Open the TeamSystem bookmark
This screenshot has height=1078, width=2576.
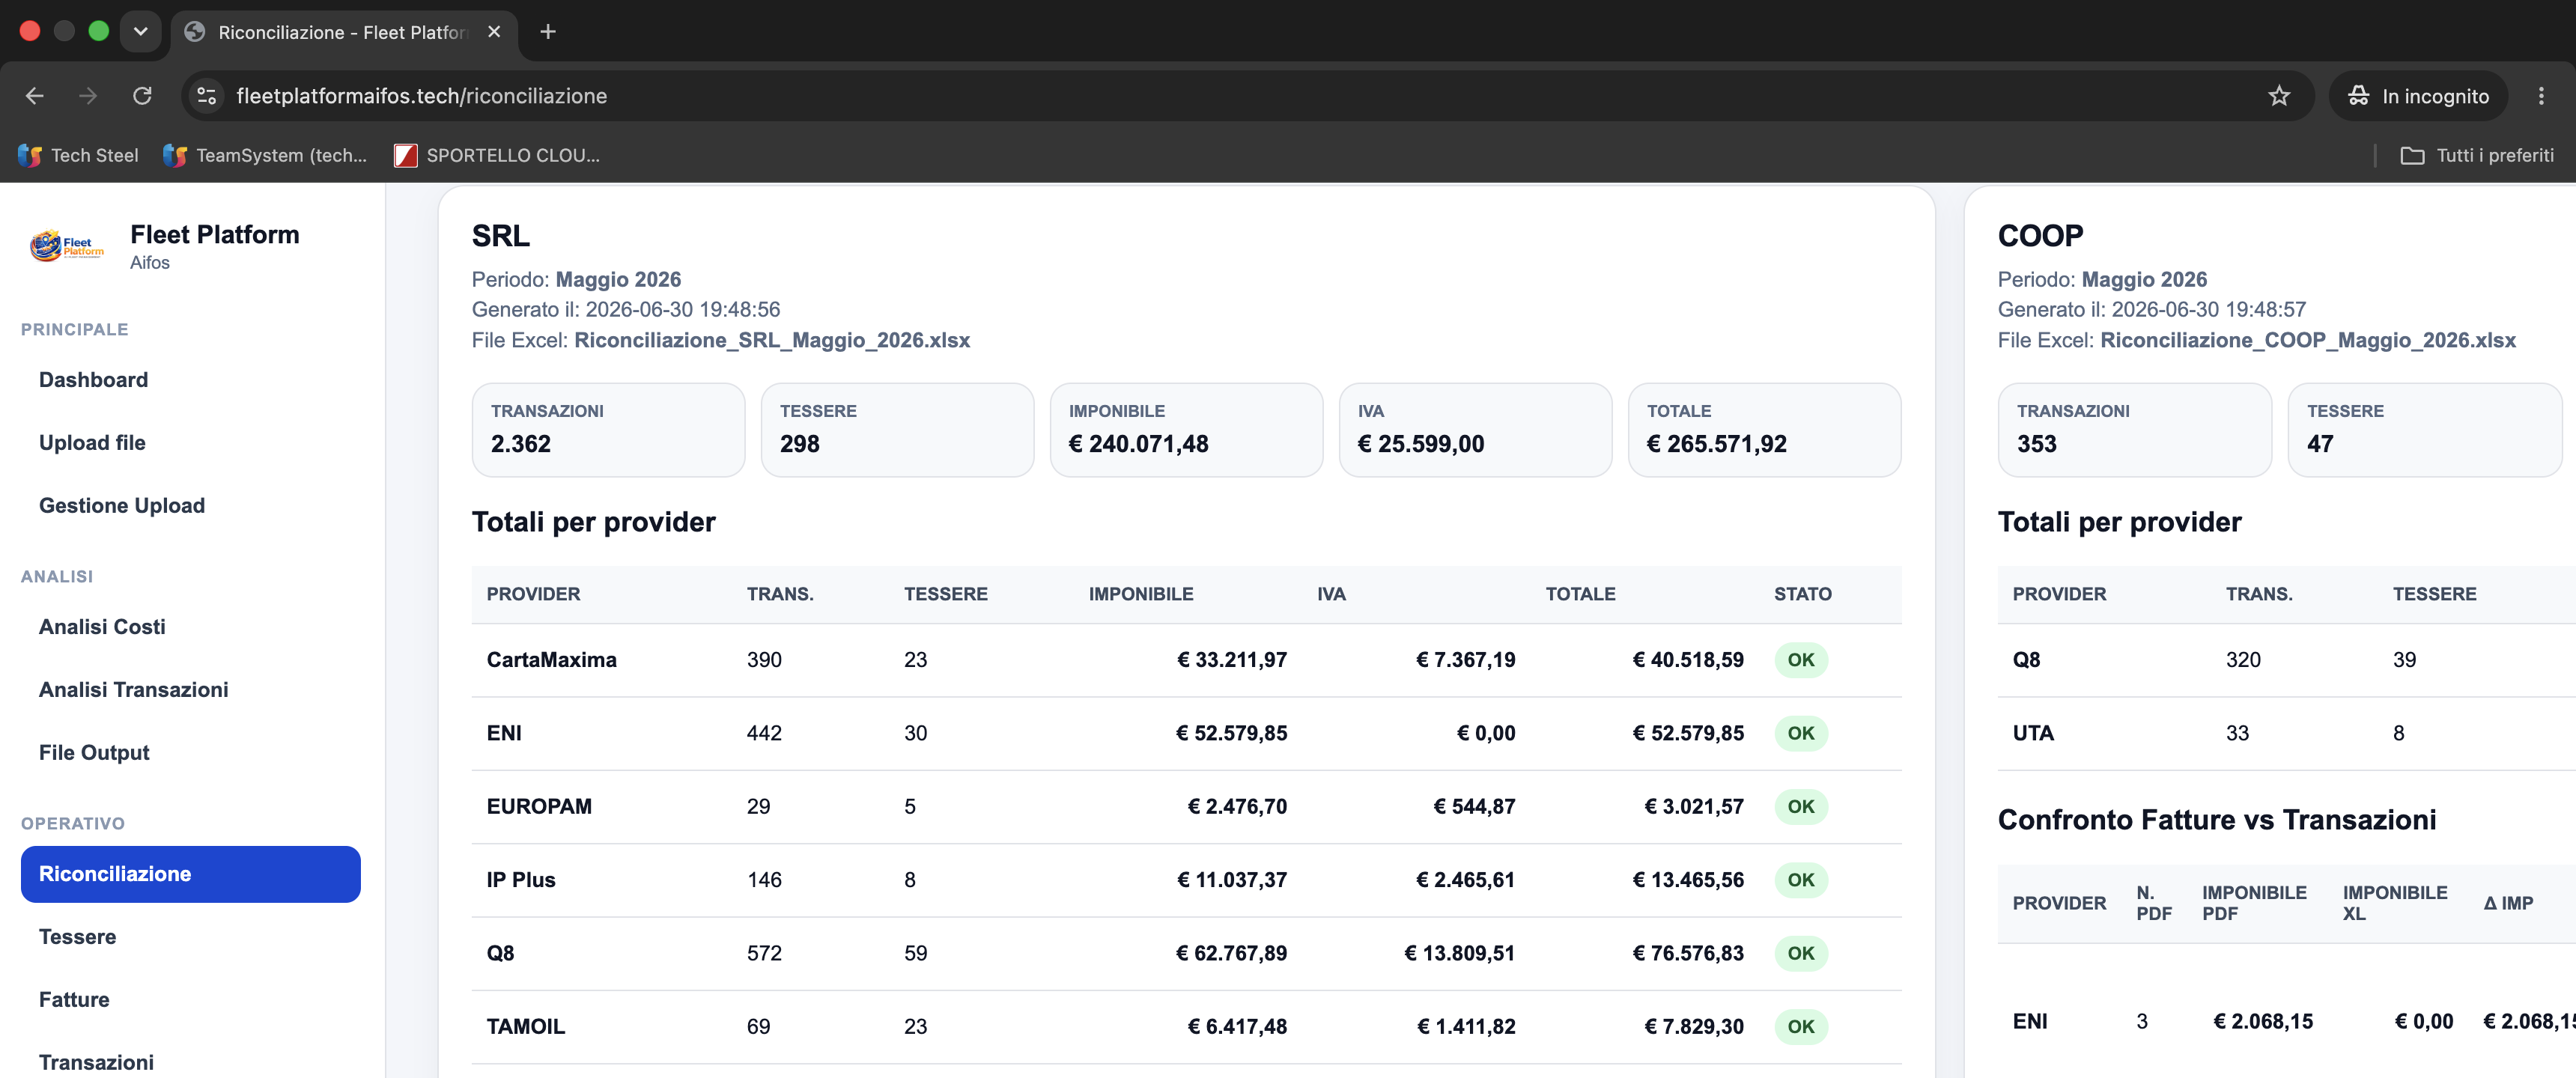tap(265, 155)
